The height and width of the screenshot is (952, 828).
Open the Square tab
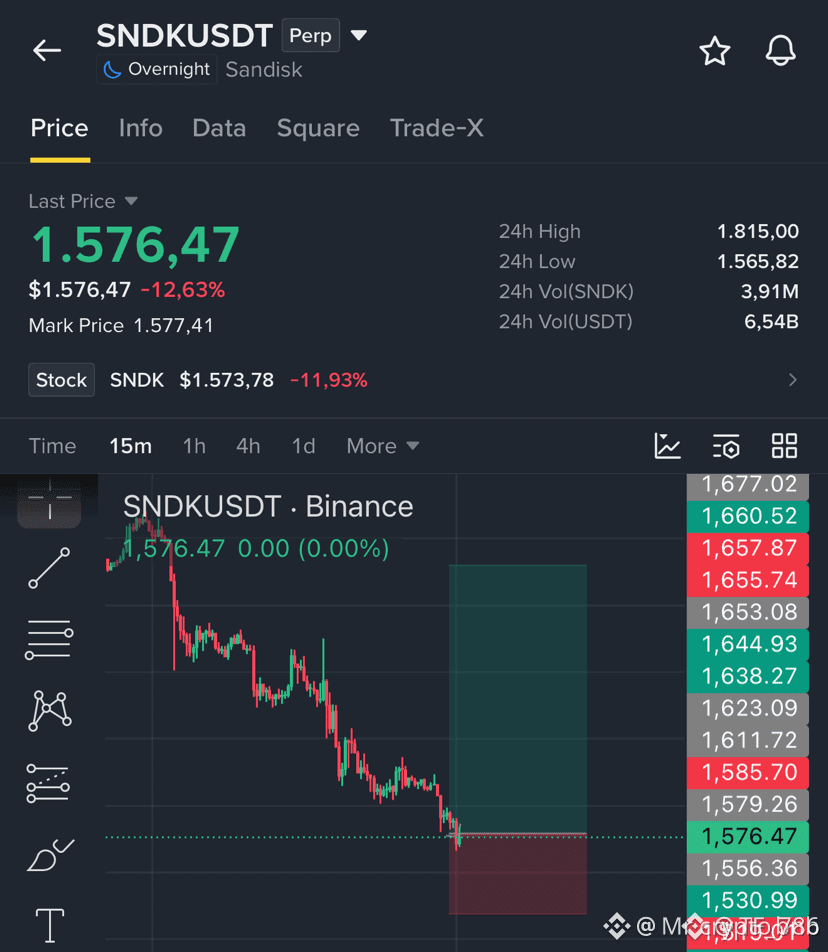pos(318,128)
